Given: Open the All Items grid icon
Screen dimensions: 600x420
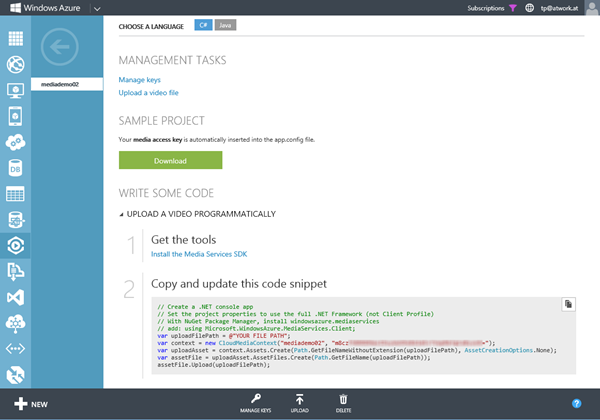Looking at the screenshot, I should tap(15, 39).
